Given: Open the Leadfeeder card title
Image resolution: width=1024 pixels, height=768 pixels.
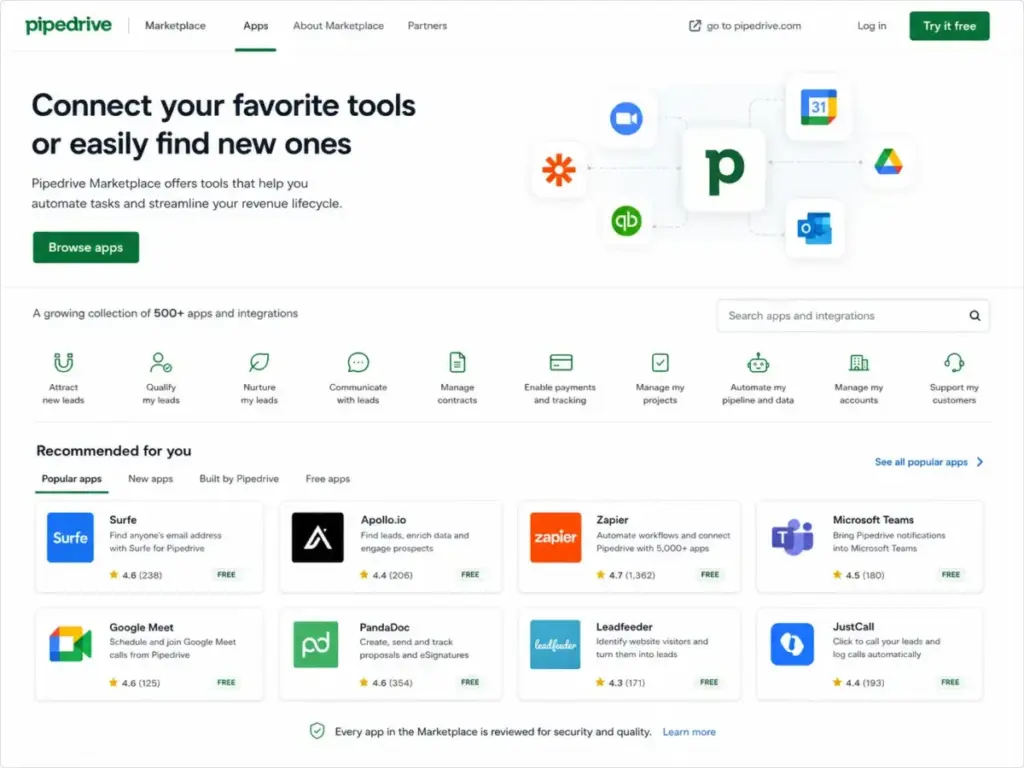Looking at the screenshot, I should [x=624, y=626].
